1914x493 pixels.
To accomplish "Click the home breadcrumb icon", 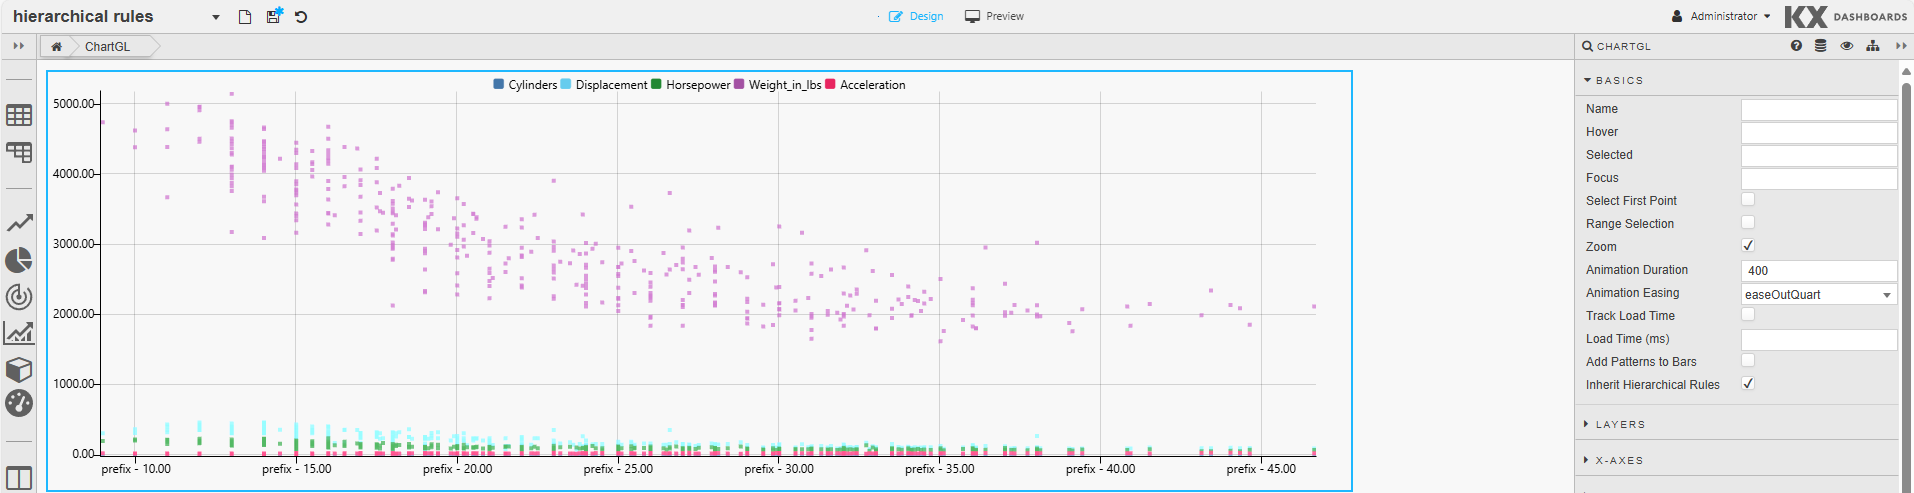I will (57, 47).
